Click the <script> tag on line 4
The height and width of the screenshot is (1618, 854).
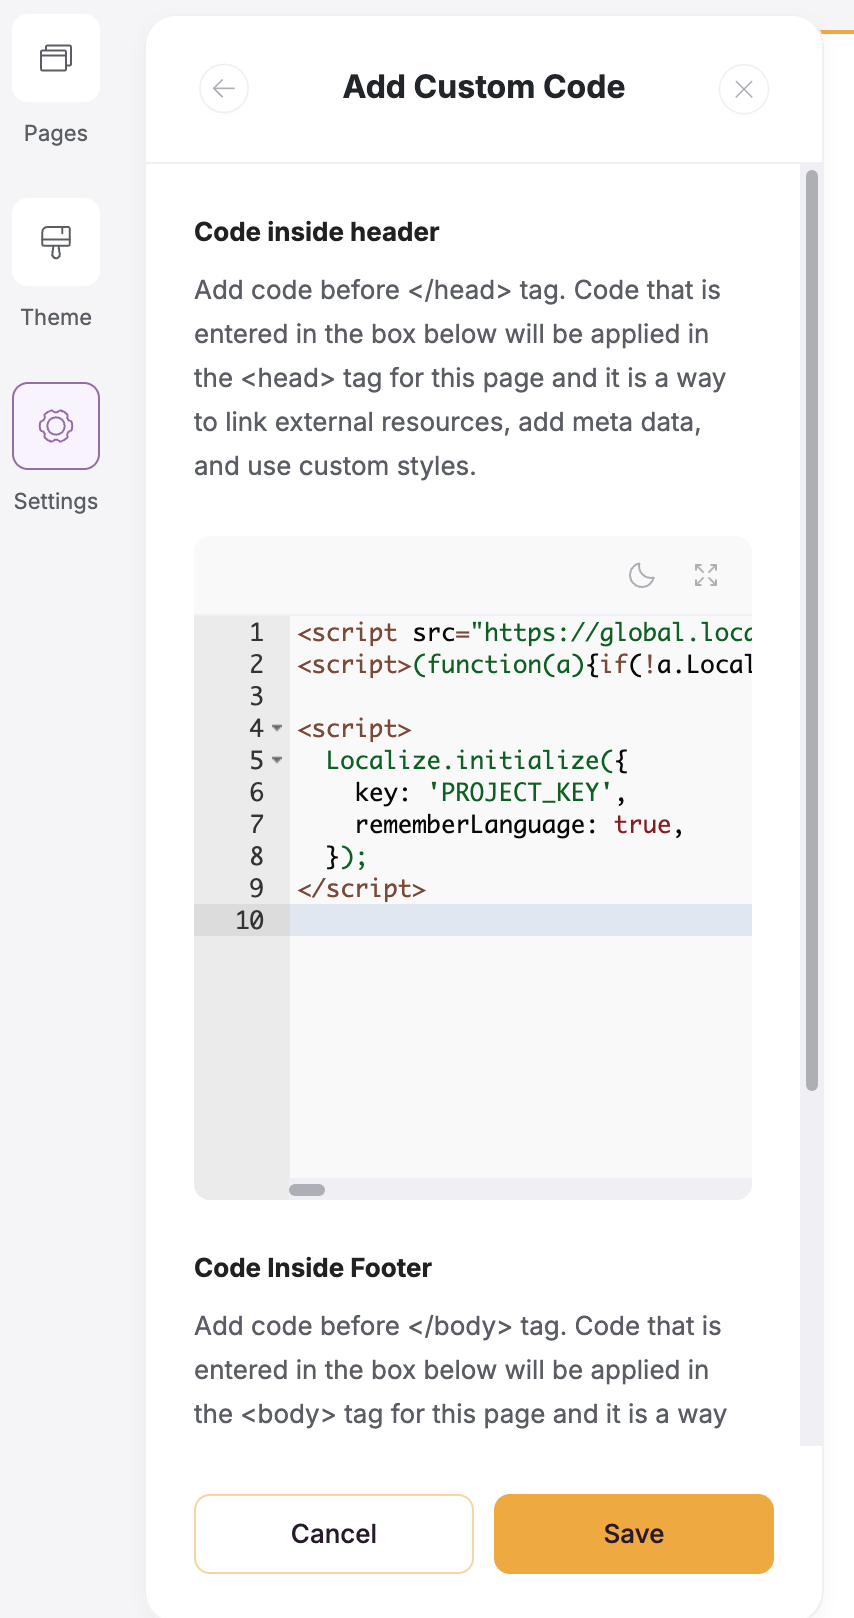(x=355, y=729)
